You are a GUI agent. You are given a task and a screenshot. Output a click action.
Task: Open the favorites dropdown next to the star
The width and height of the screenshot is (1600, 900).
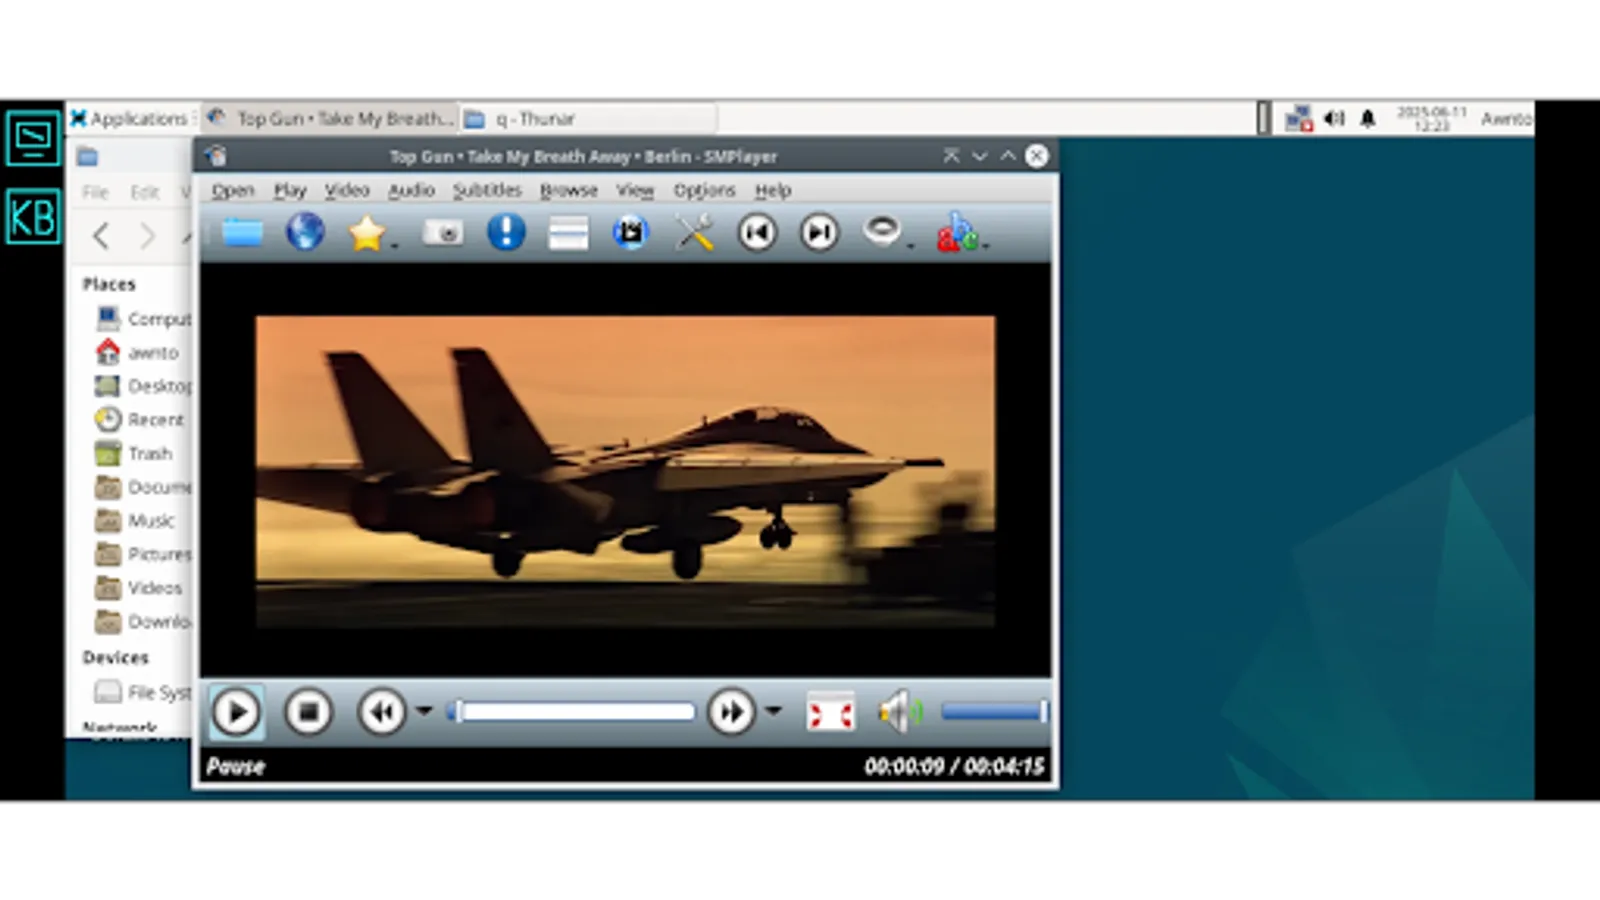[392, 244]
